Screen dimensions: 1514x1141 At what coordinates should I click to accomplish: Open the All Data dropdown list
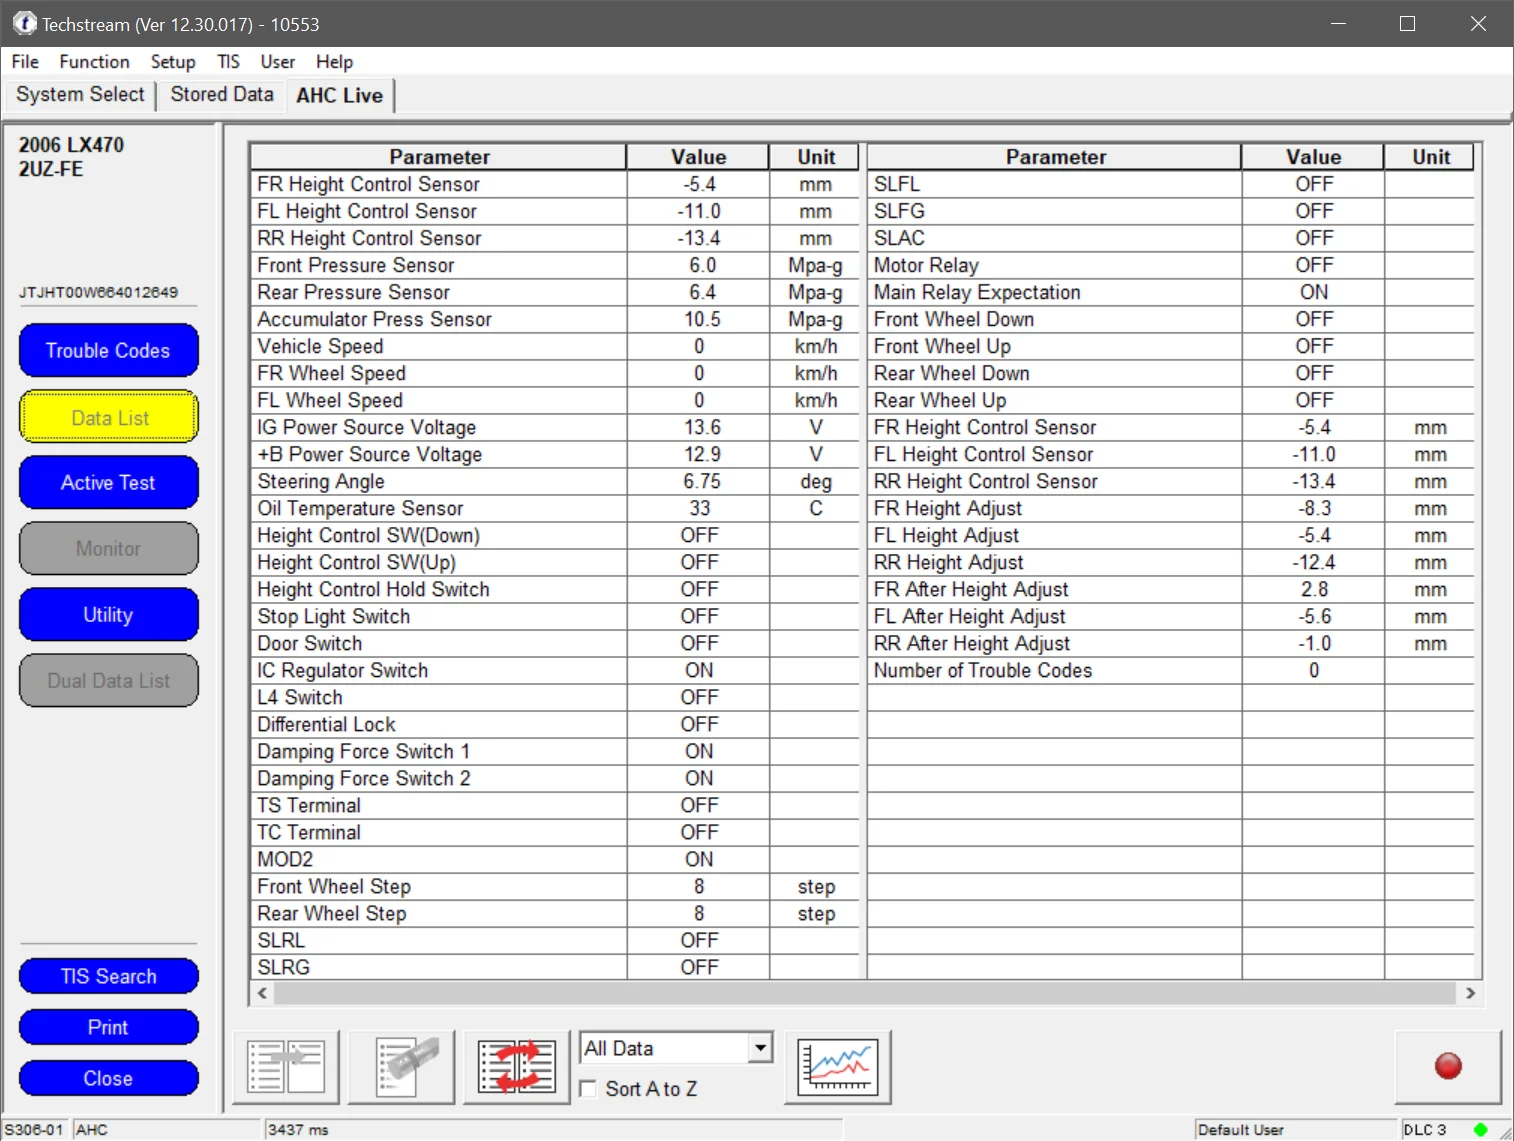[x=761, y=1048]
